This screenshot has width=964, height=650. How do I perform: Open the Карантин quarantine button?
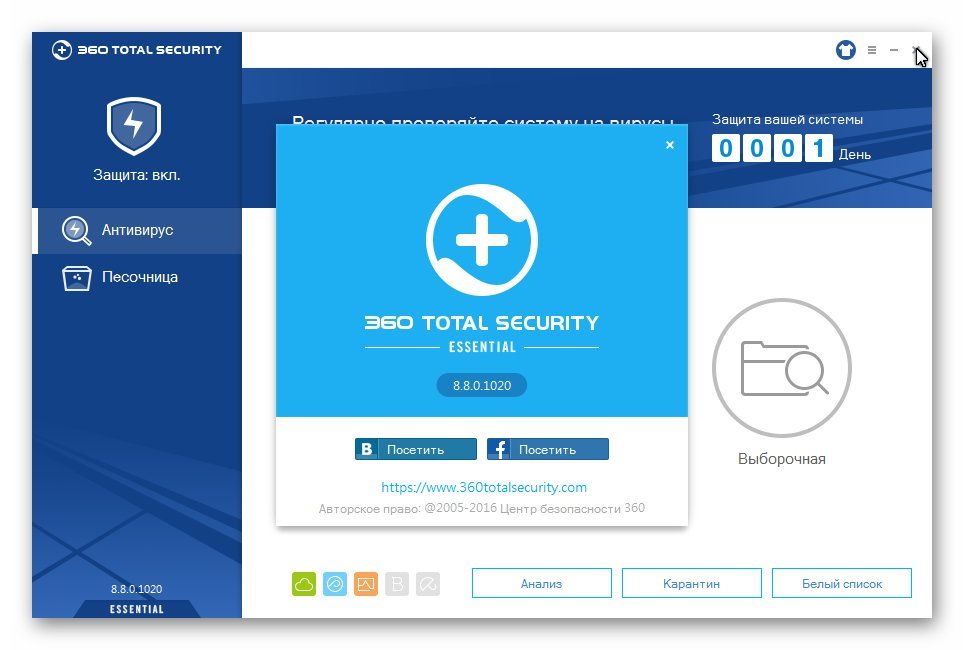tap(692, 584)
